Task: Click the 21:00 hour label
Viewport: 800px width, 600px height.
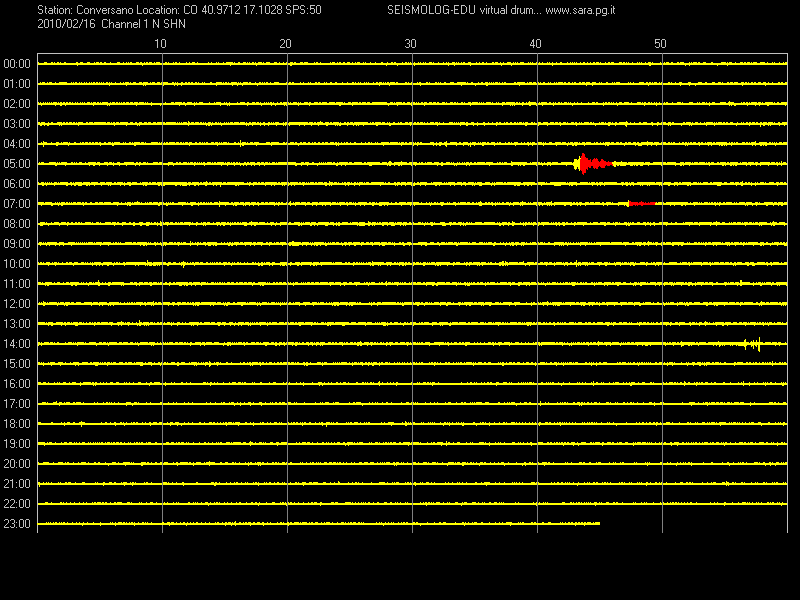Action: pos(17,484)
